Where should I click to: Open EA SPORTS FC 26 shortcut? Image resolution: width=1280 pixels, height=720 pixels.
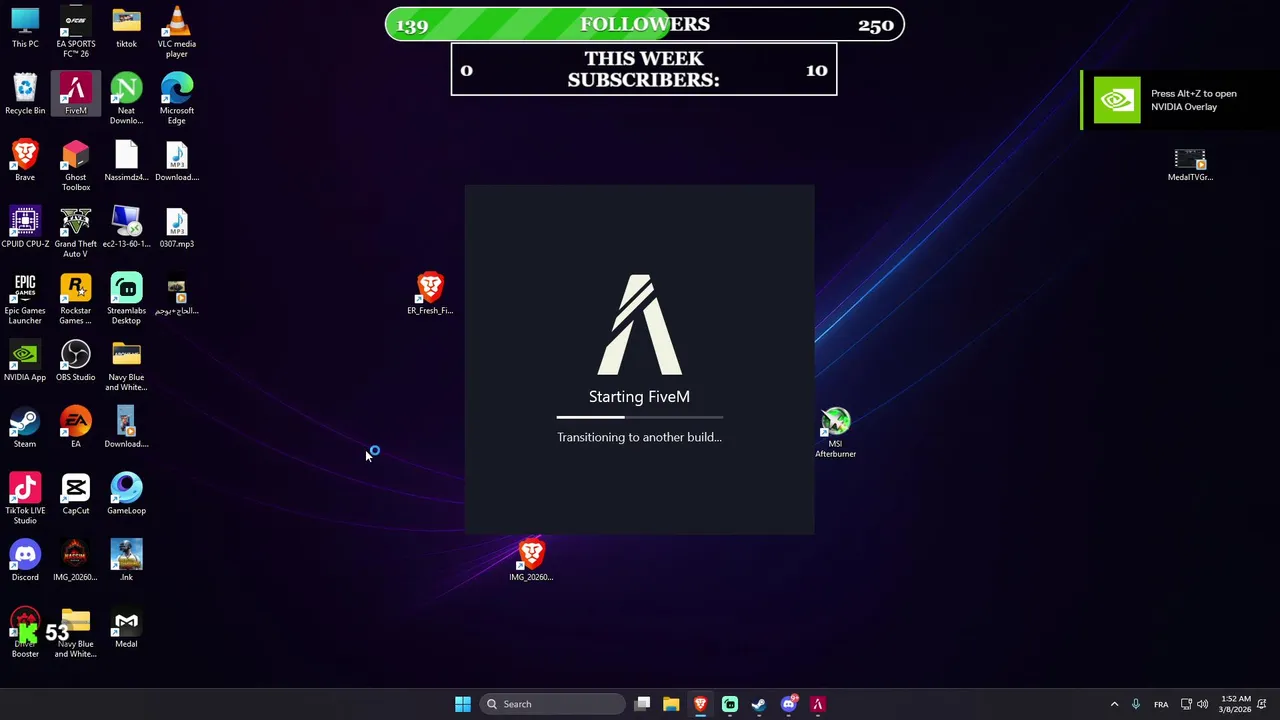pos(76,32)
